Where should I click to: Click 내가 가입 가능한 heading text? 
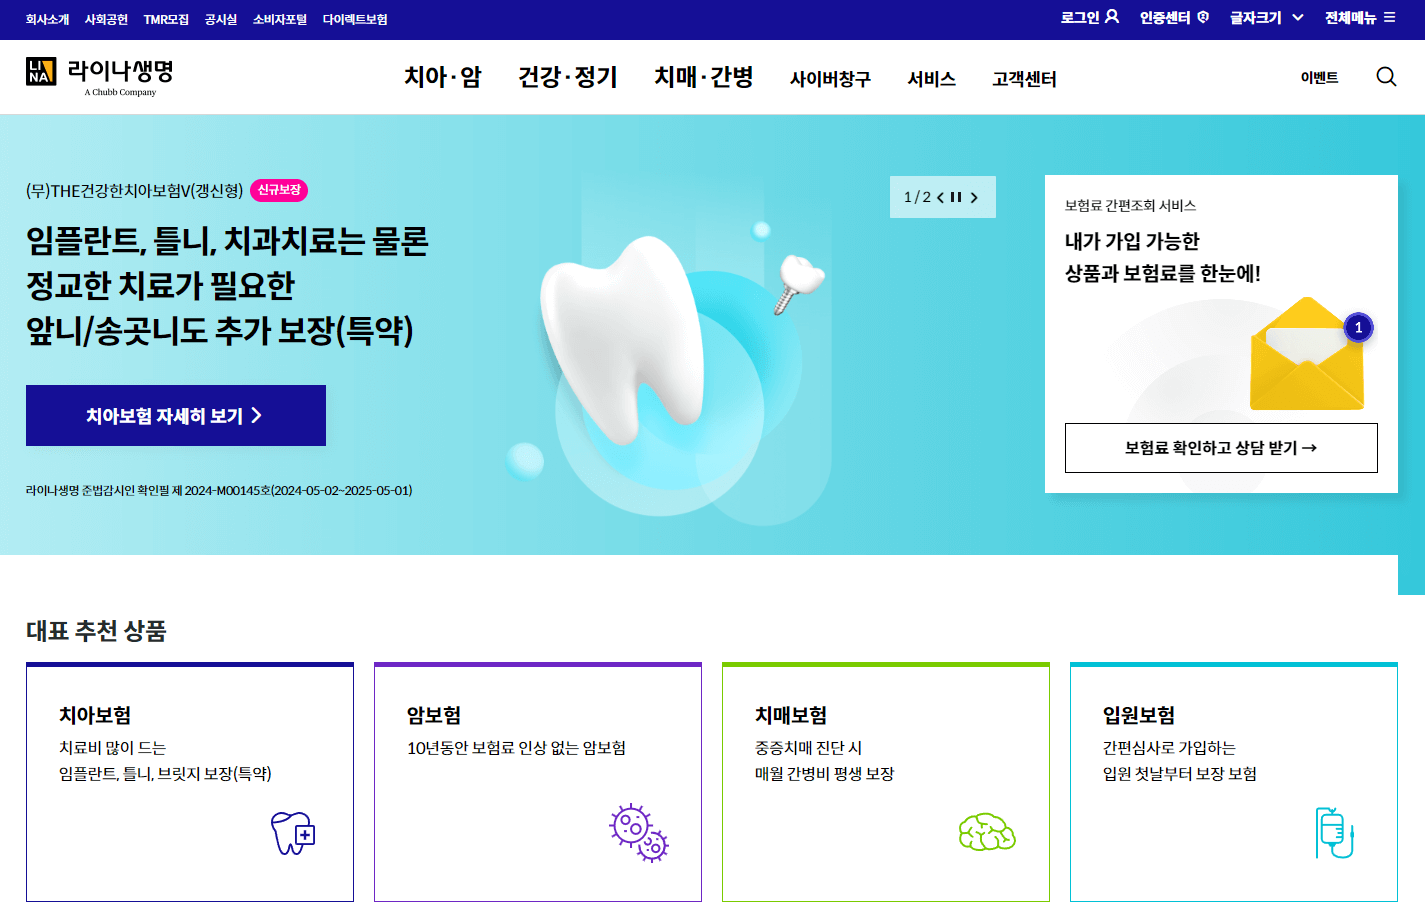click(1132, 241)
